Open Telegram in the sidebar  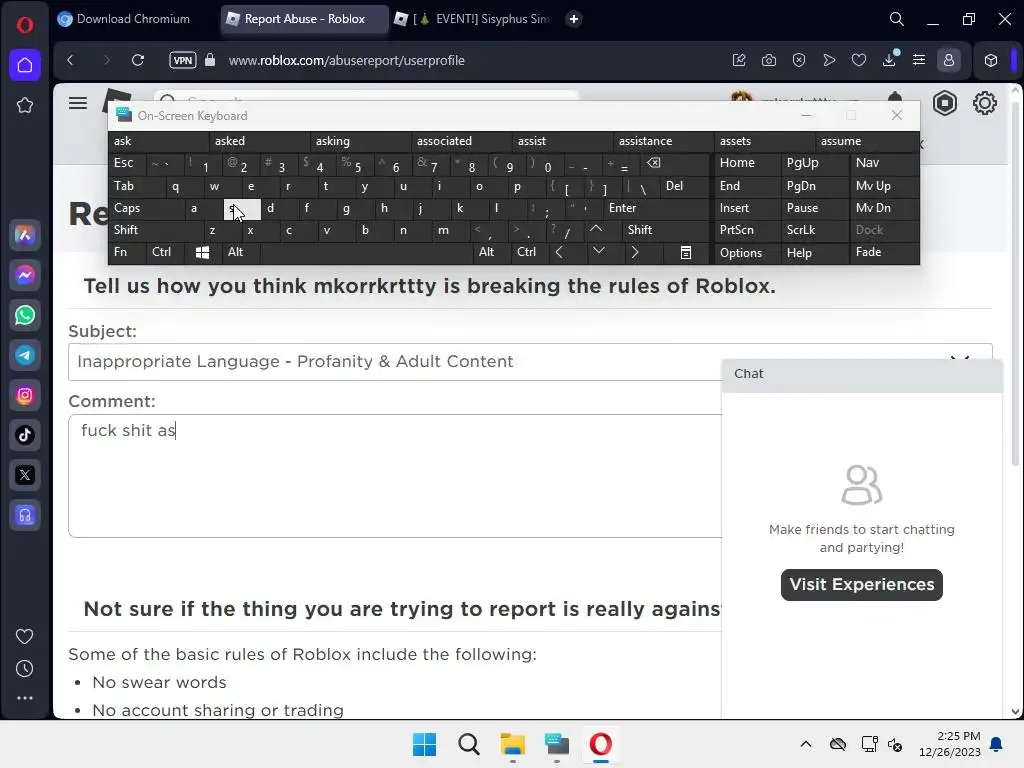click(x=25, y=355)
